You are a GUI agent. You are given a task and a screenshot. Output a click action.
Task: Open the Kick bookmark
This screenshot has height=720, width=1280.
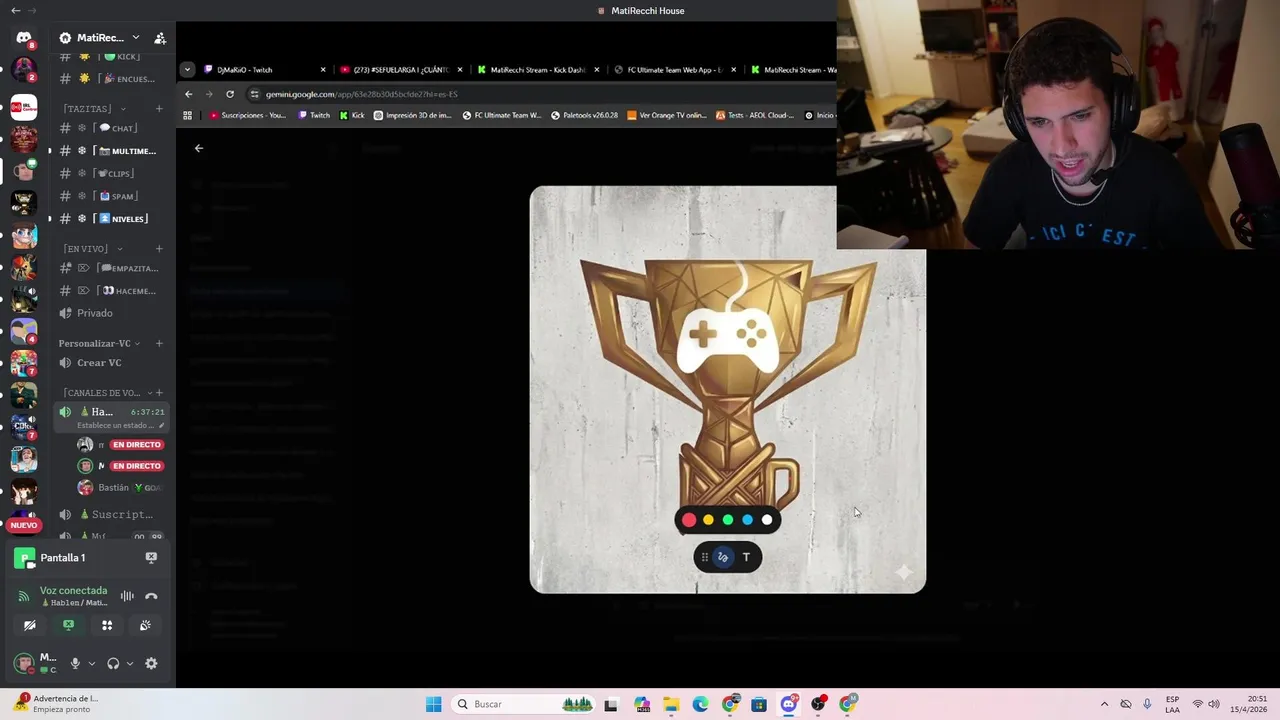click(352, 115)
